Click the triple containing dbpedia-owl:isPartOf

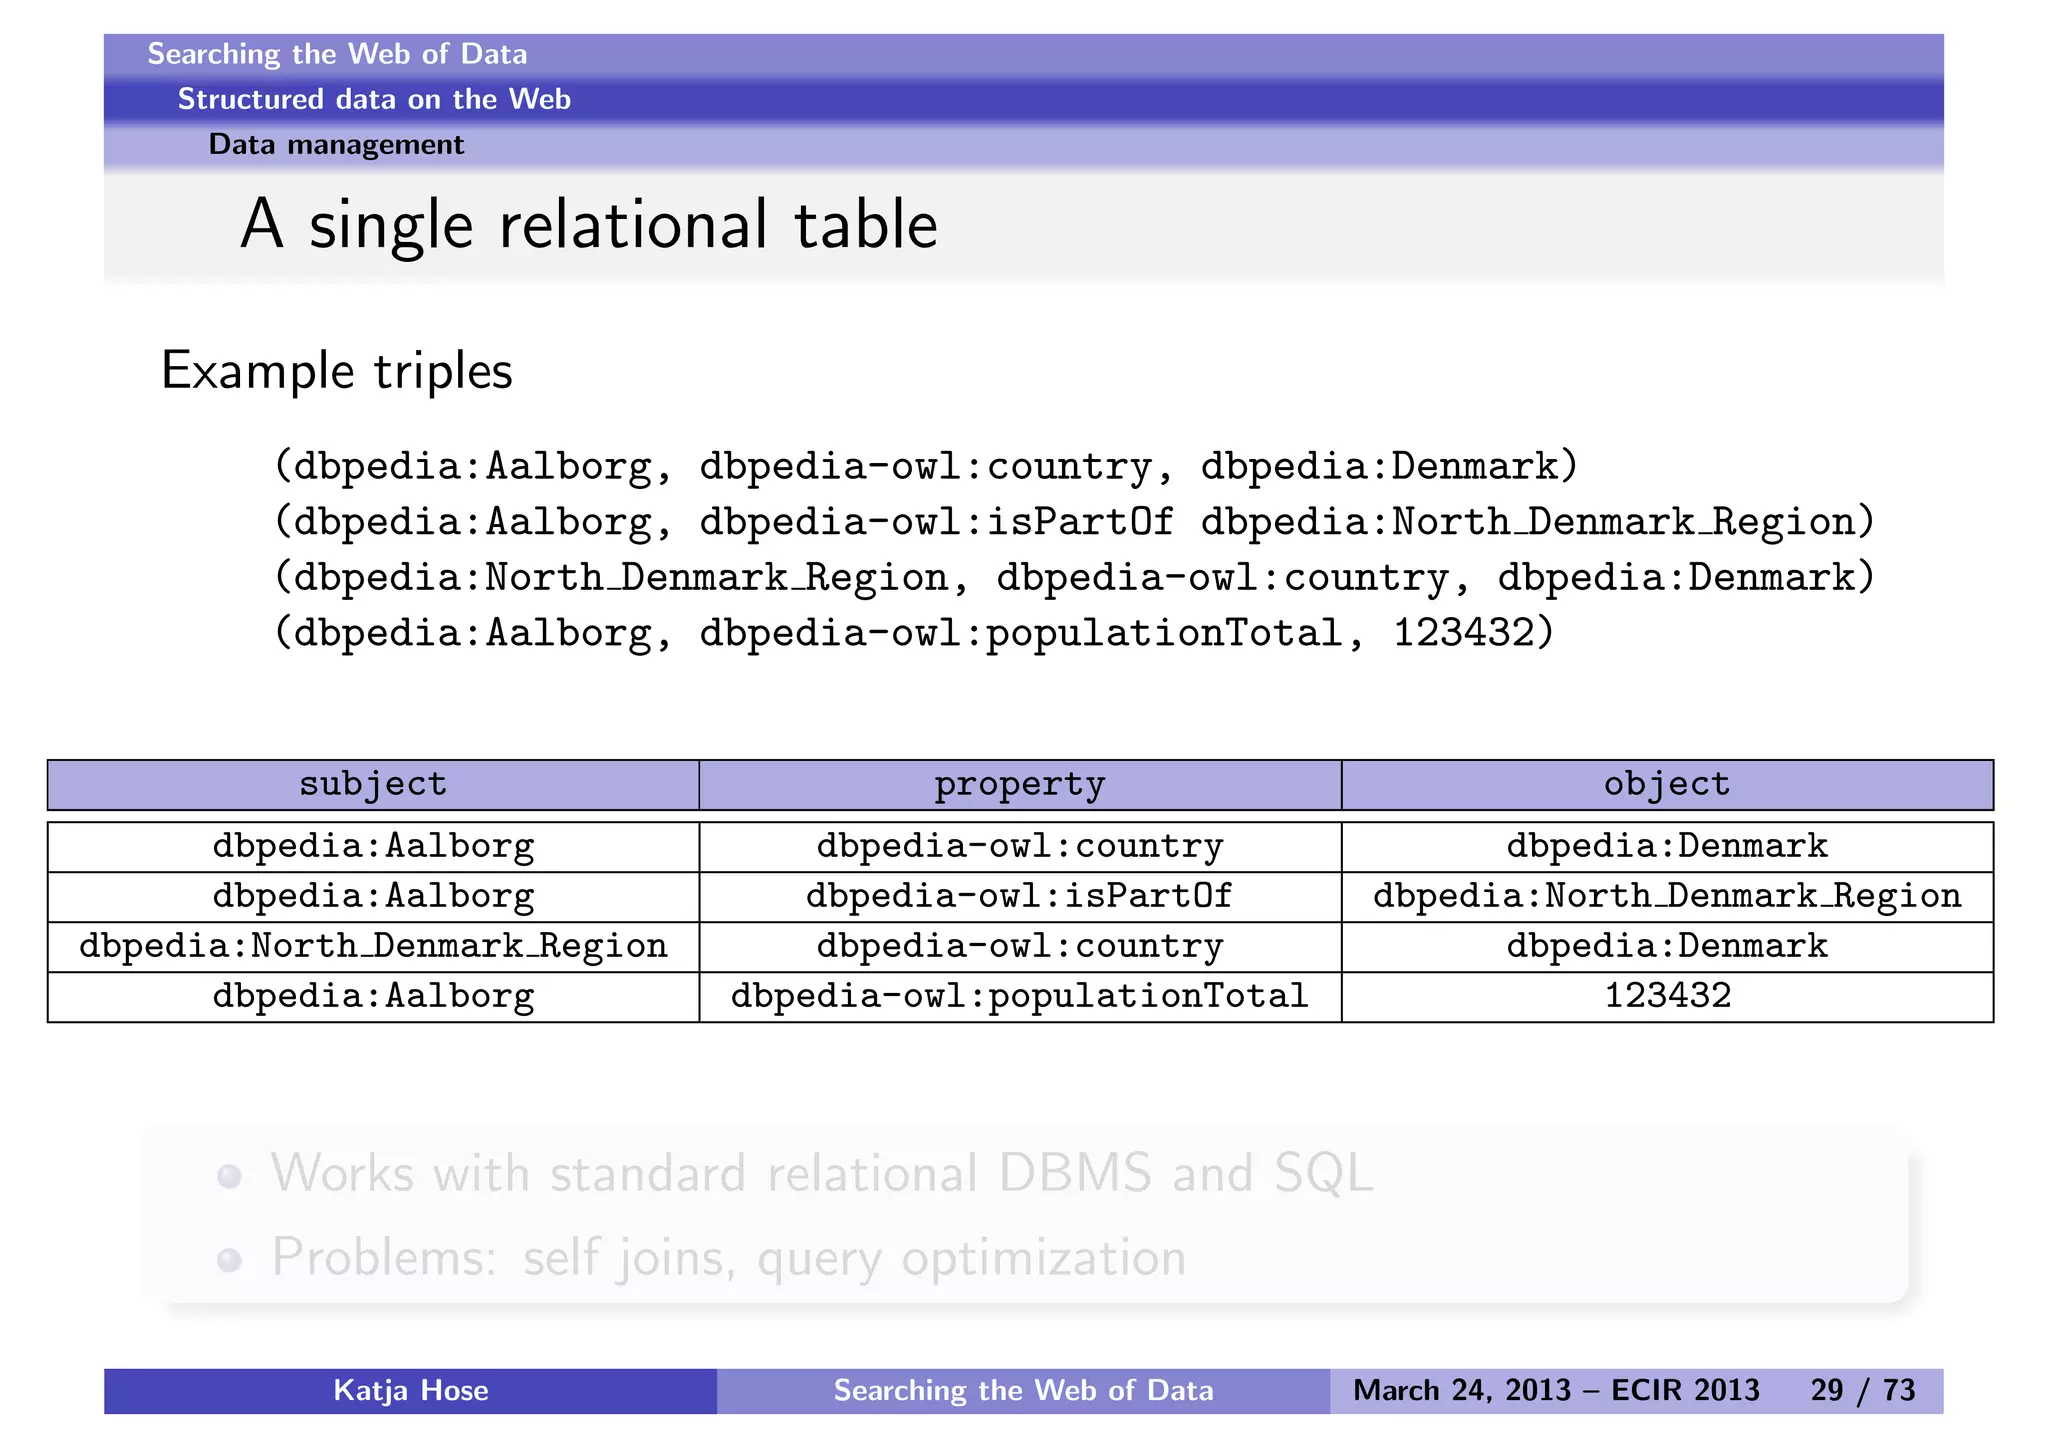(x=1074, y=522)
